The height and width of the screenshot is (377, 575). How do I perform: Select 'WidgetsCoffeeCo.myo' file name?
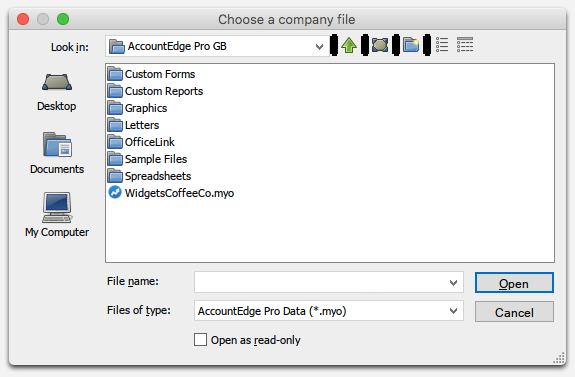pos(179,193)
